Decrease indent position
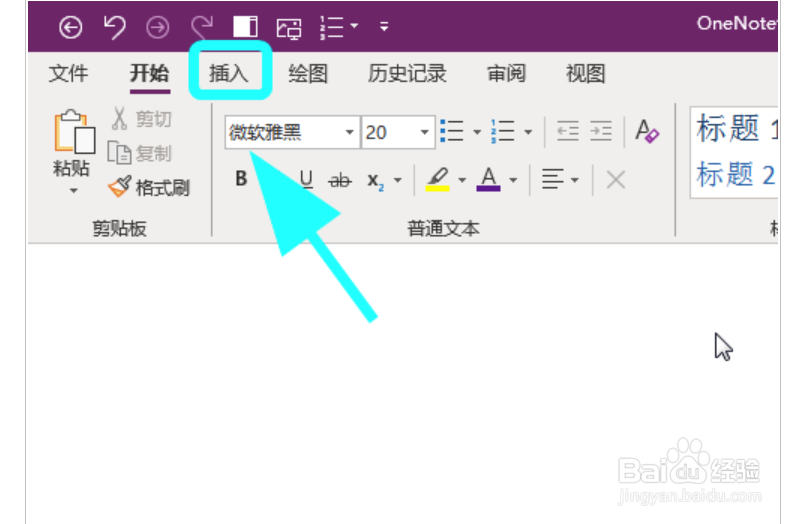The image size is (806, 524). 568,131
